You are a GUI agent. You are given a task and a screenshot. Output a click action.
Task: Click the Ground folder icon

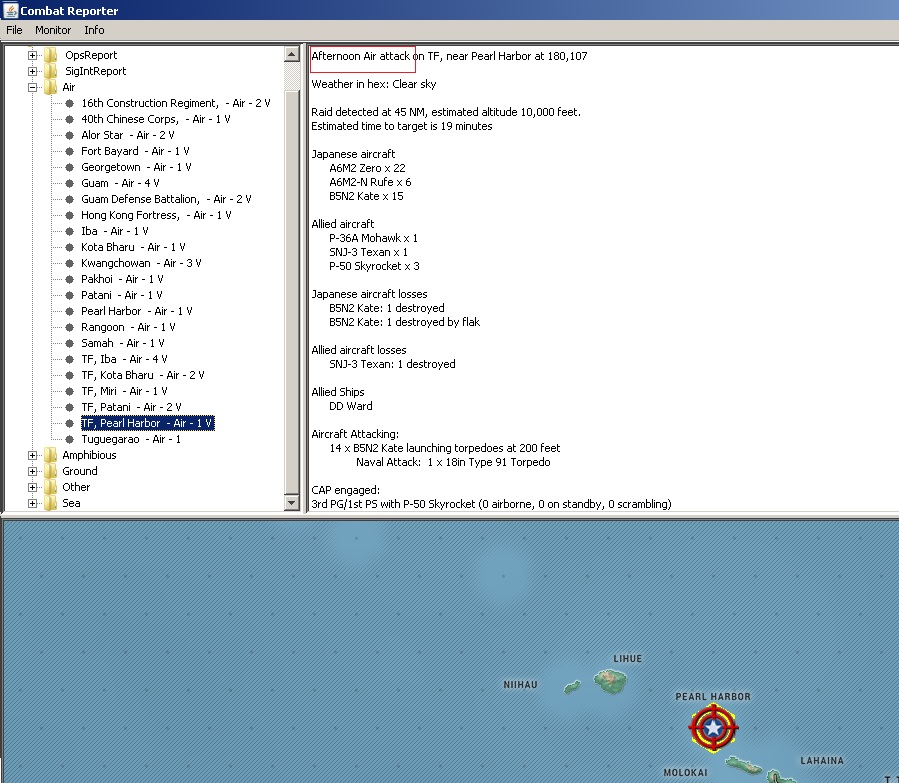pos(50,471)
